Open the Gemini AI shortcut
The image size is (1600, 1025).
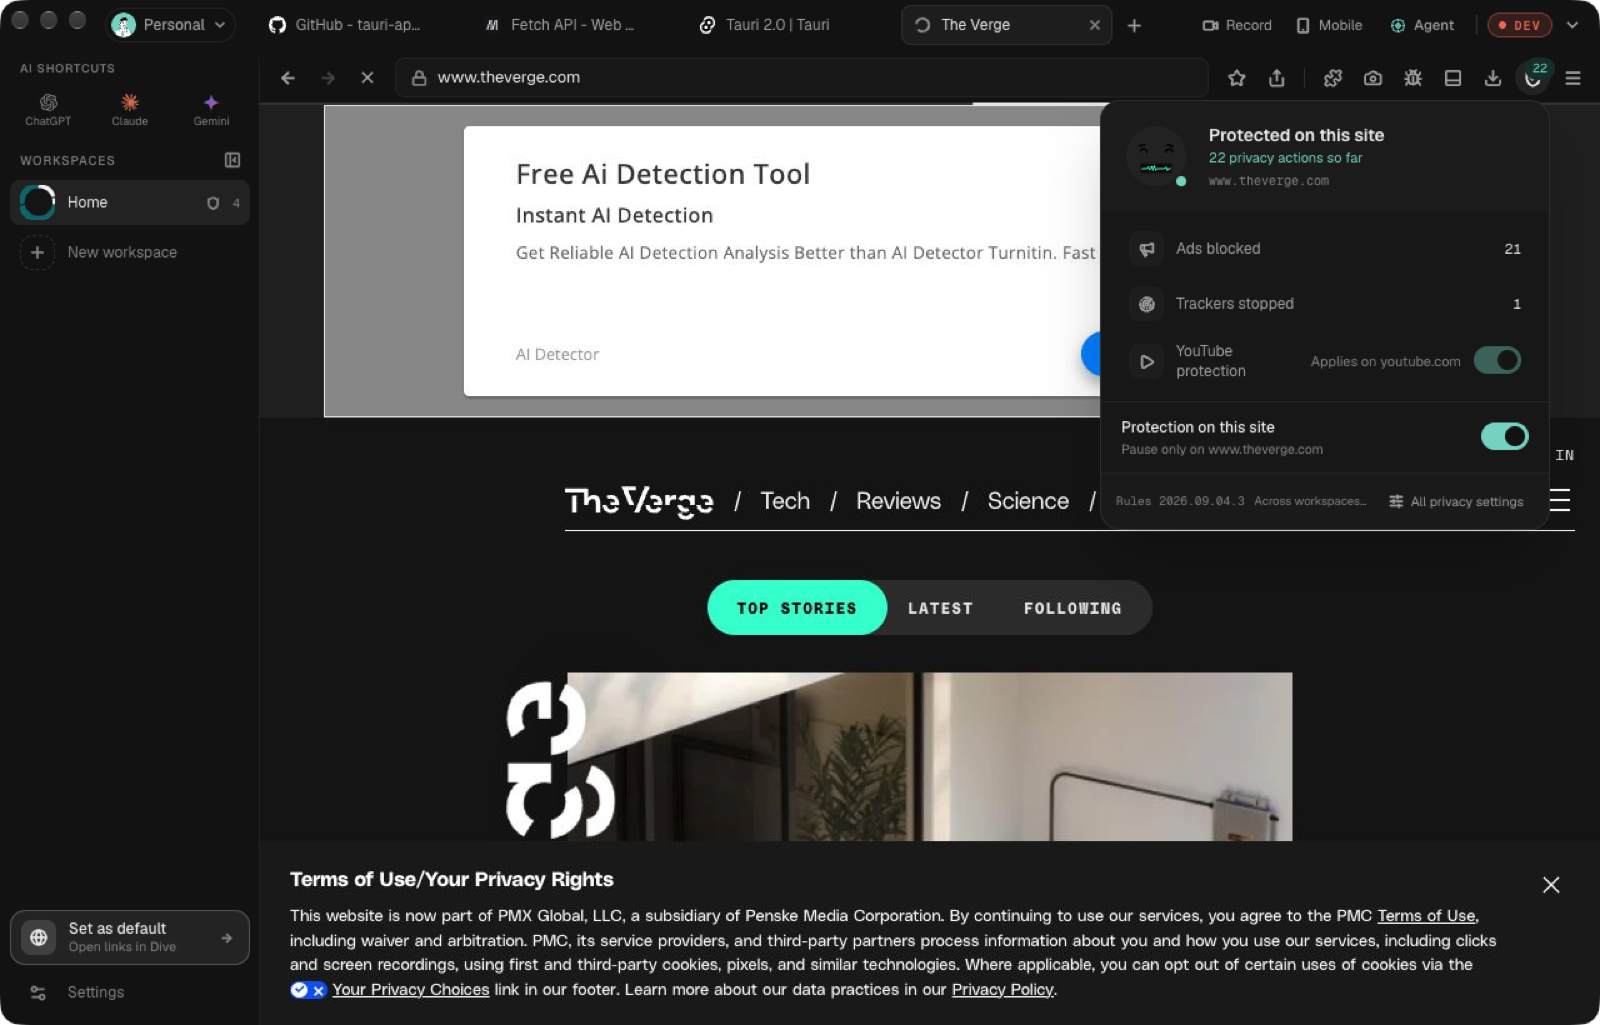(211, 109)
